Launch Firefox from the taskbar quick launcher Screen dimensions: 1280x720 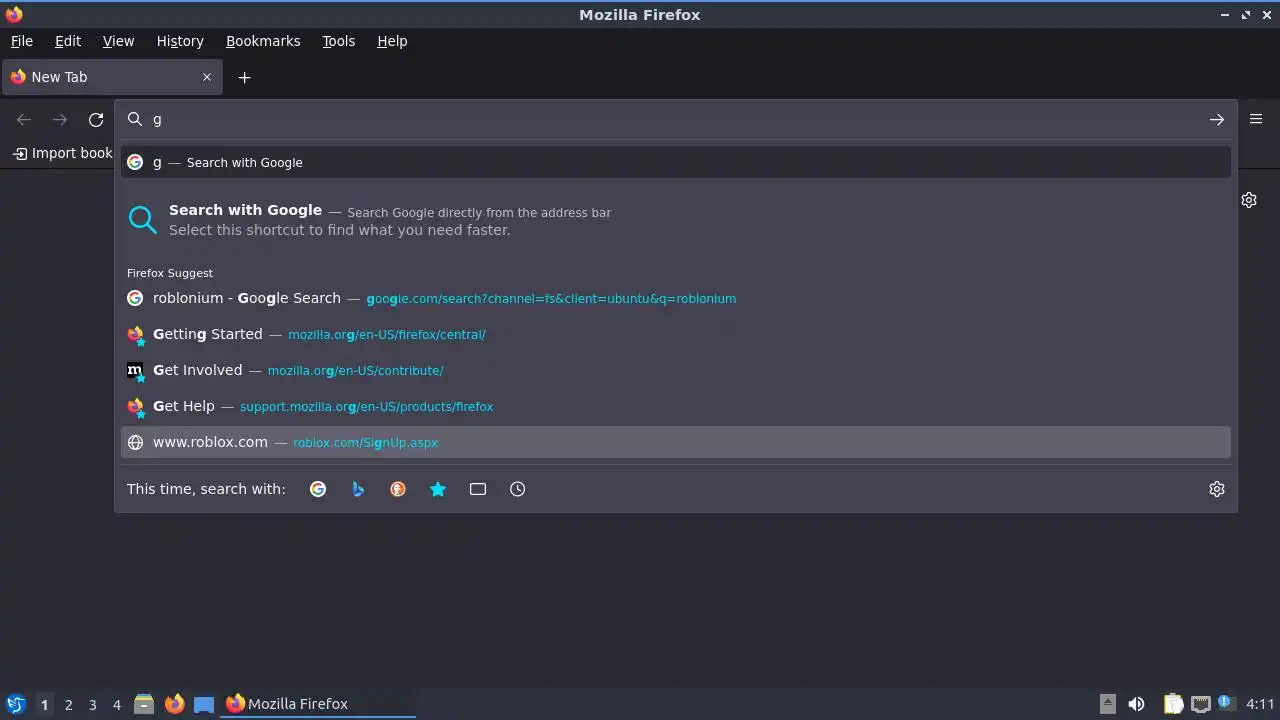point(174,704)
